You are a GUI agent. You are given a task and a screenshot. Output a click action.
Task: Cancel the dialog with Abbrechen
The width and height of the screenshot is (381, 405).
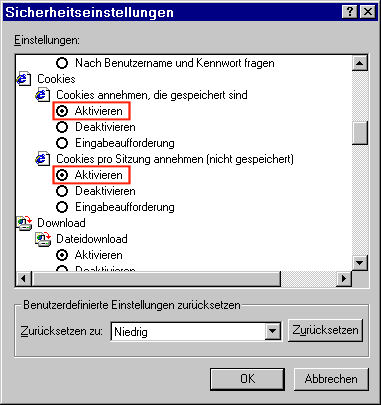coord(331,379)
